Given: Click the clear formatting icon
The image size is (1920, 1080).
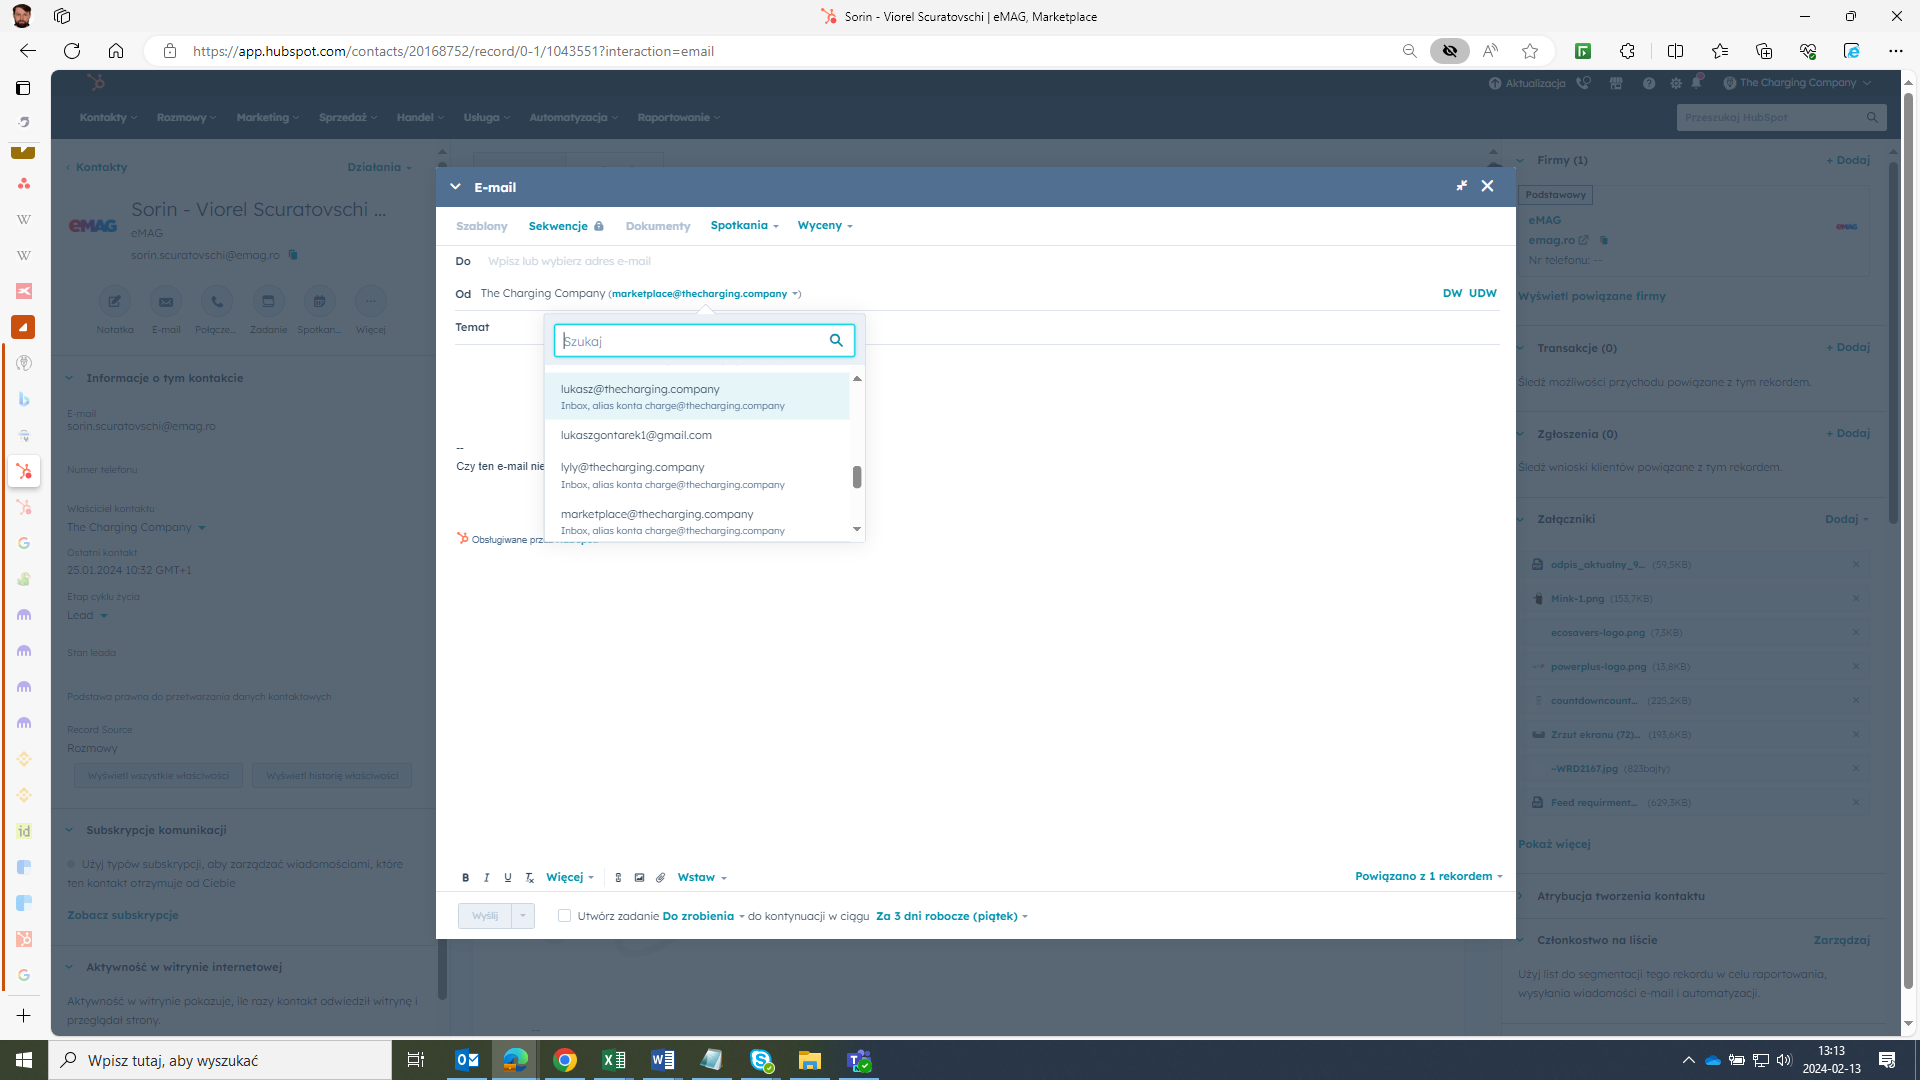Looking at the screenshot, I should (529, 877).
